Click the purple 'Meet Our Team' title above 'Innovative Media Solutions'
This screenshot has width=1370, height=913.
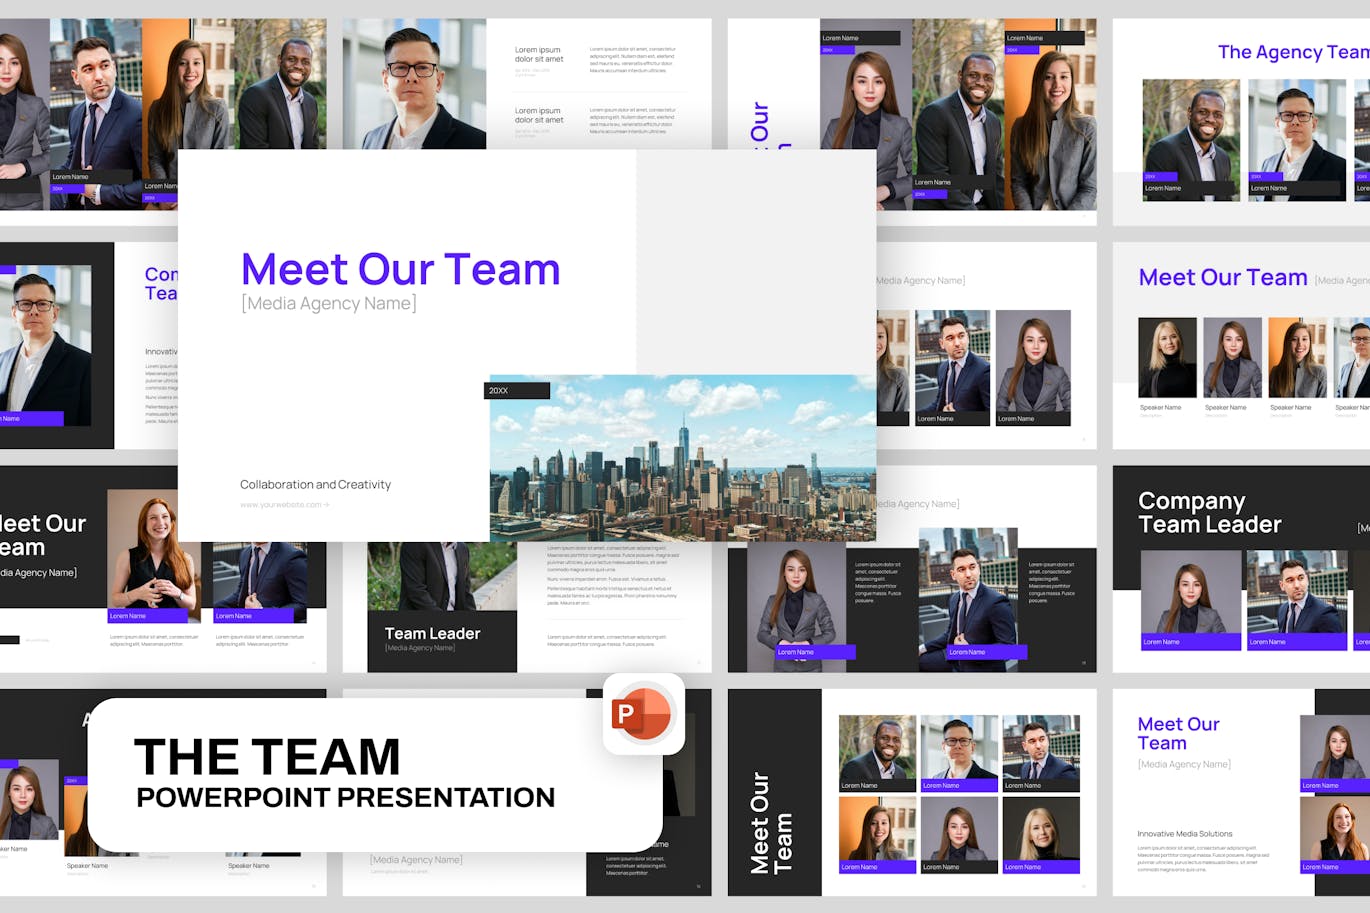click(1178, 733)
